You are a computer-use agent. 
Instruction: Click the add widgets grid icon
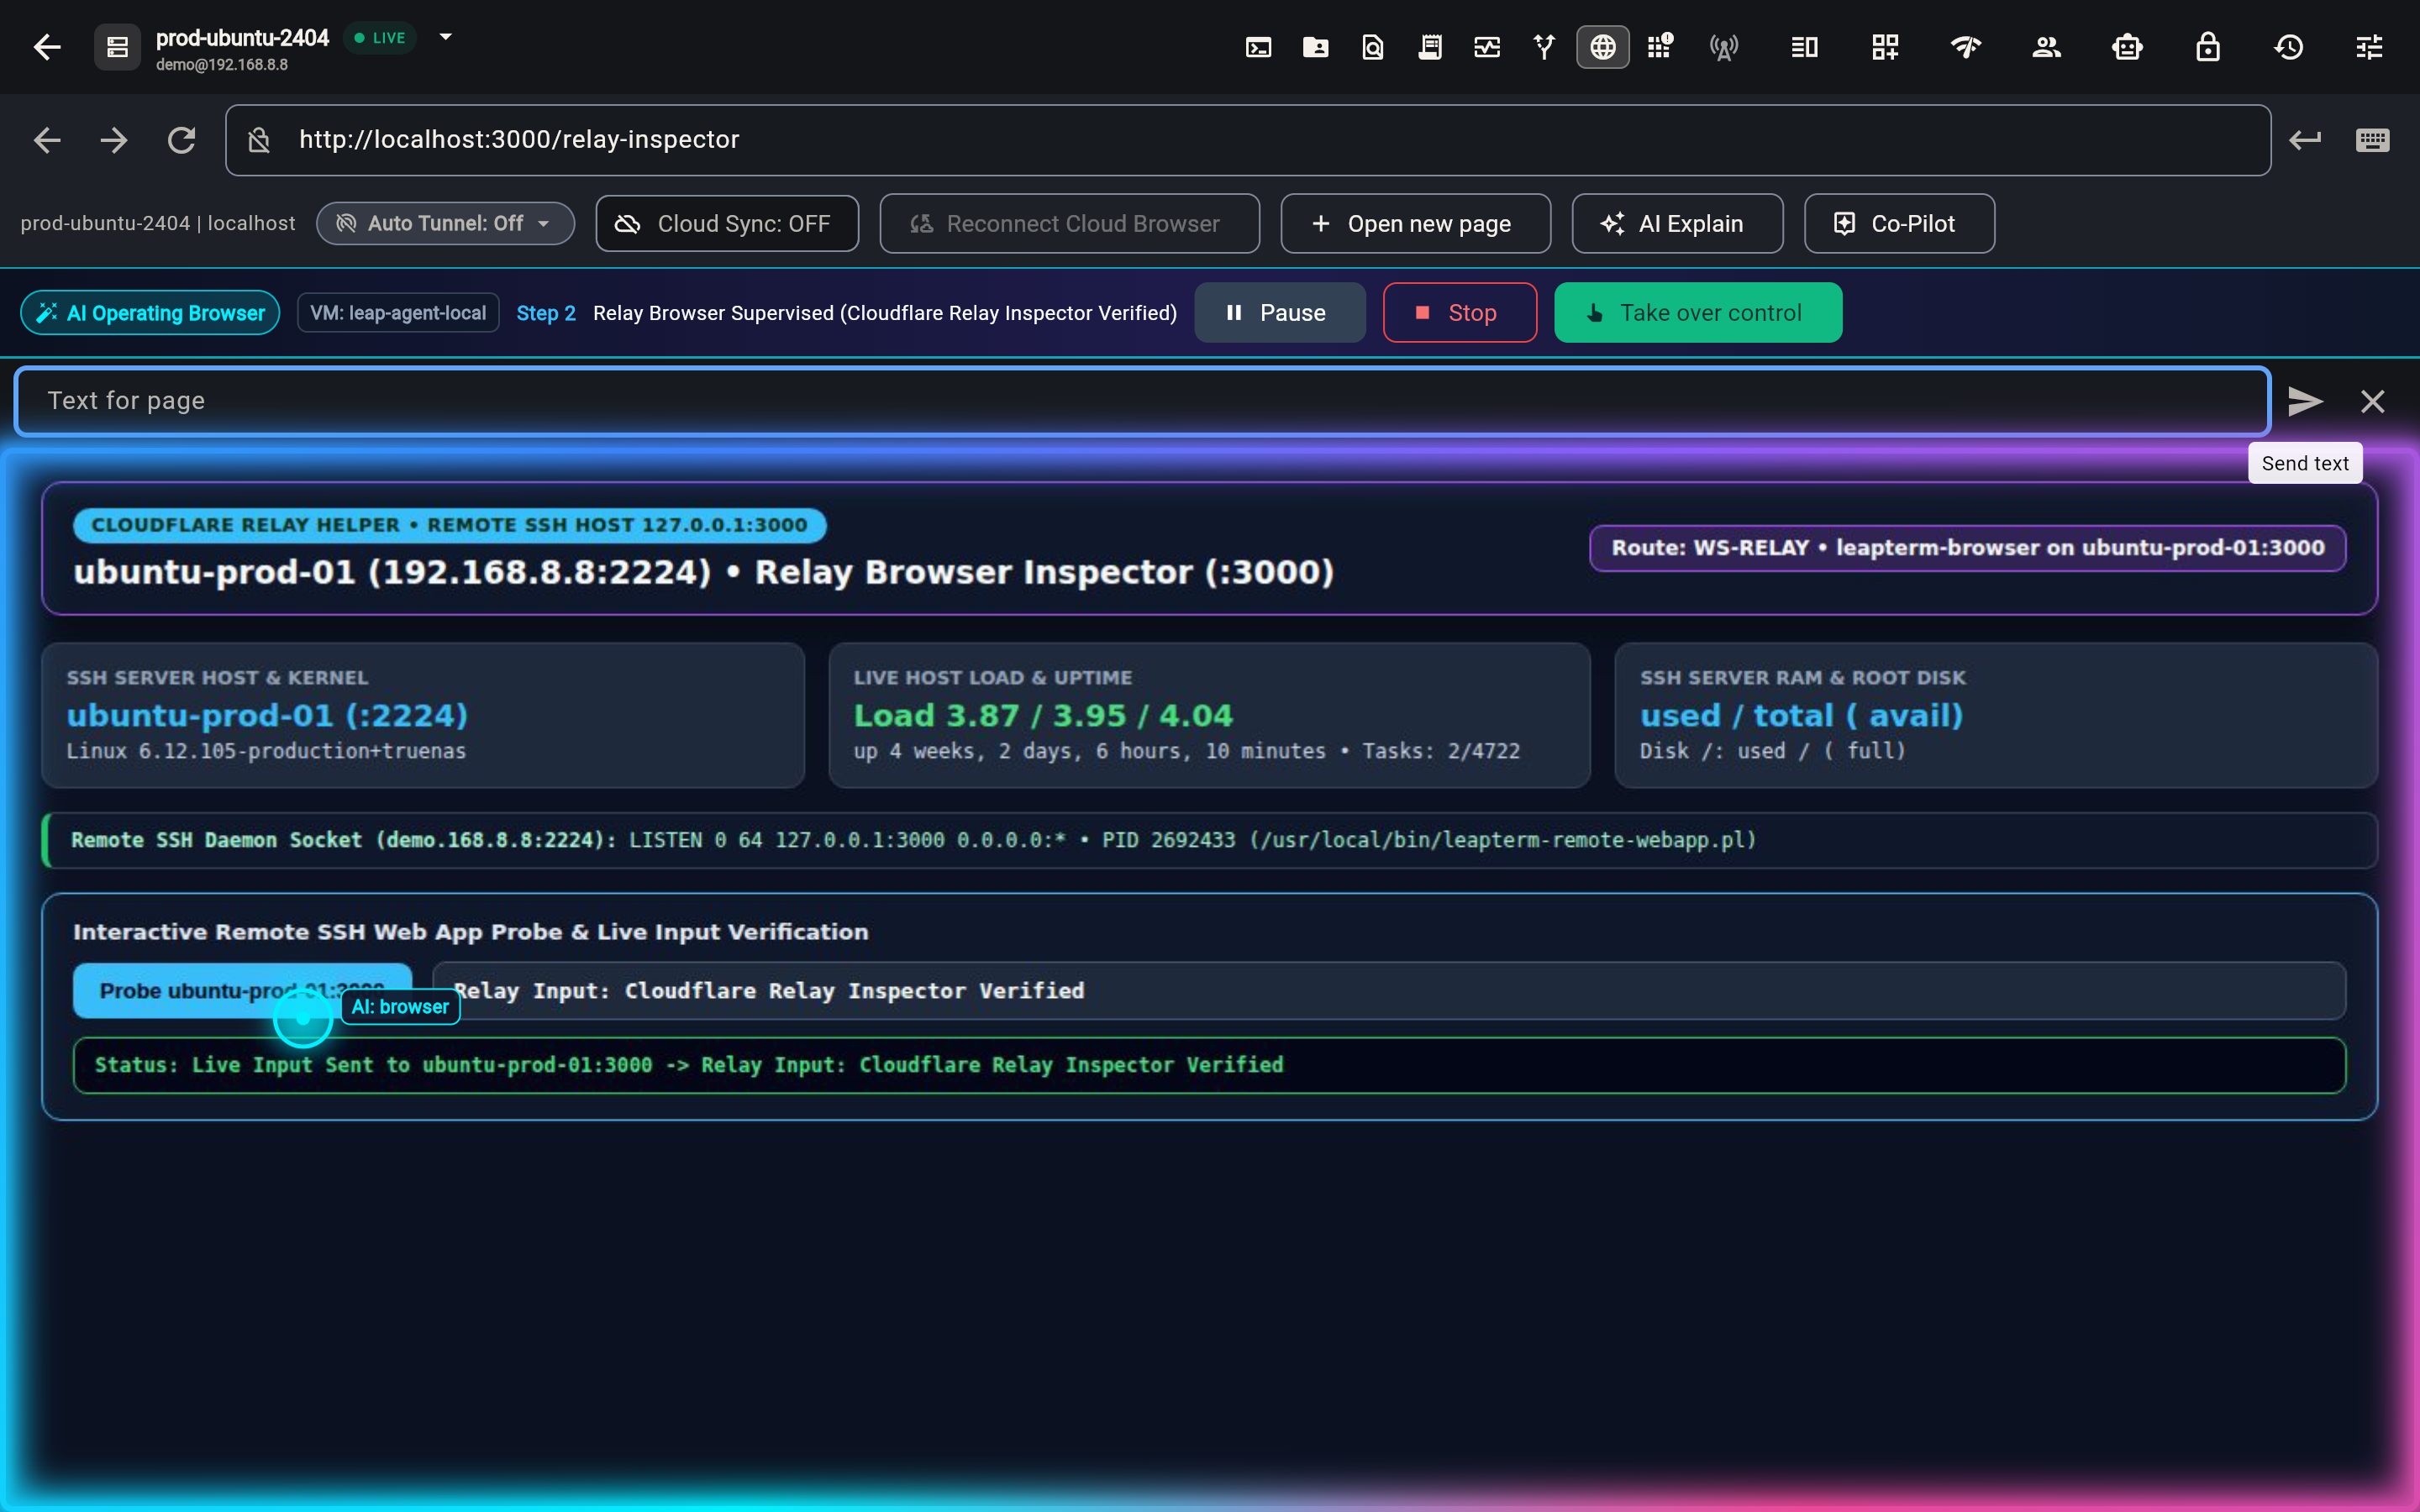1885,47
